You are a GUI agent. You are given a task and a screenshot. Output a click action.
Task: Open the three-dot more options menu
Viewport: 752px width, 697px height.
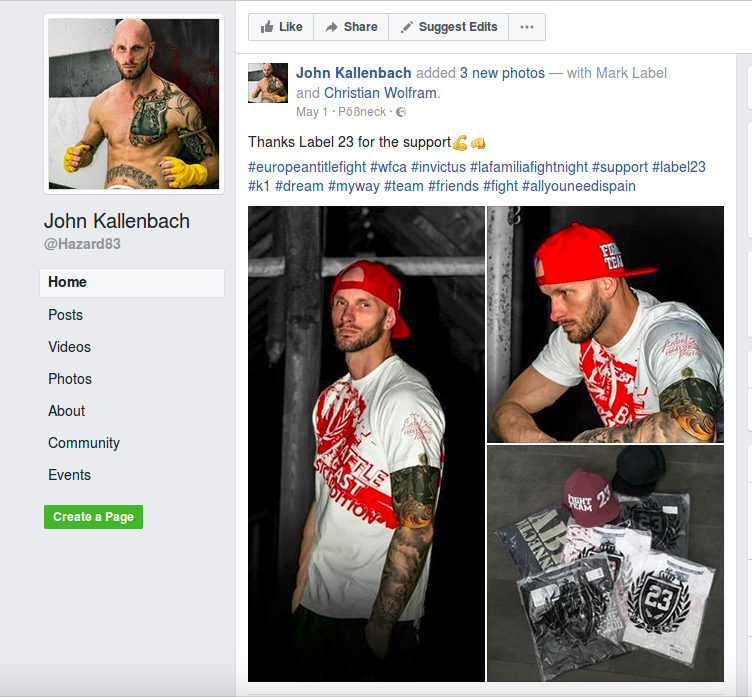527,27
